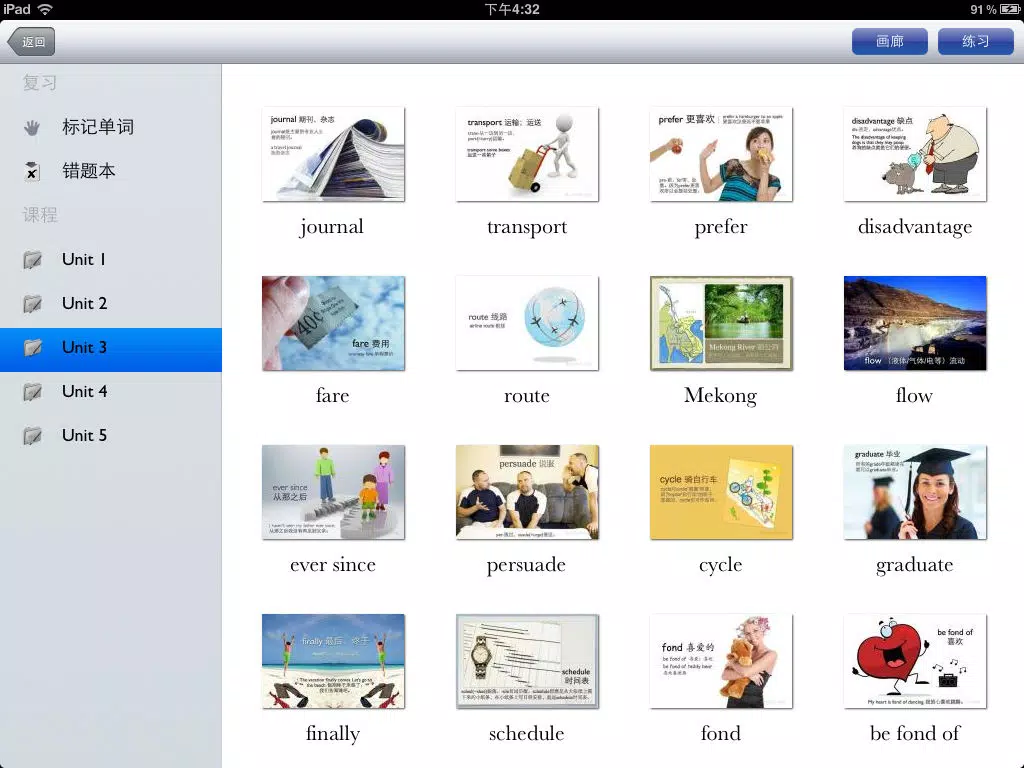Open the finally flashcard thumbnail
This screenshot has height=768, width=1024.
click(x=333, y=662)
